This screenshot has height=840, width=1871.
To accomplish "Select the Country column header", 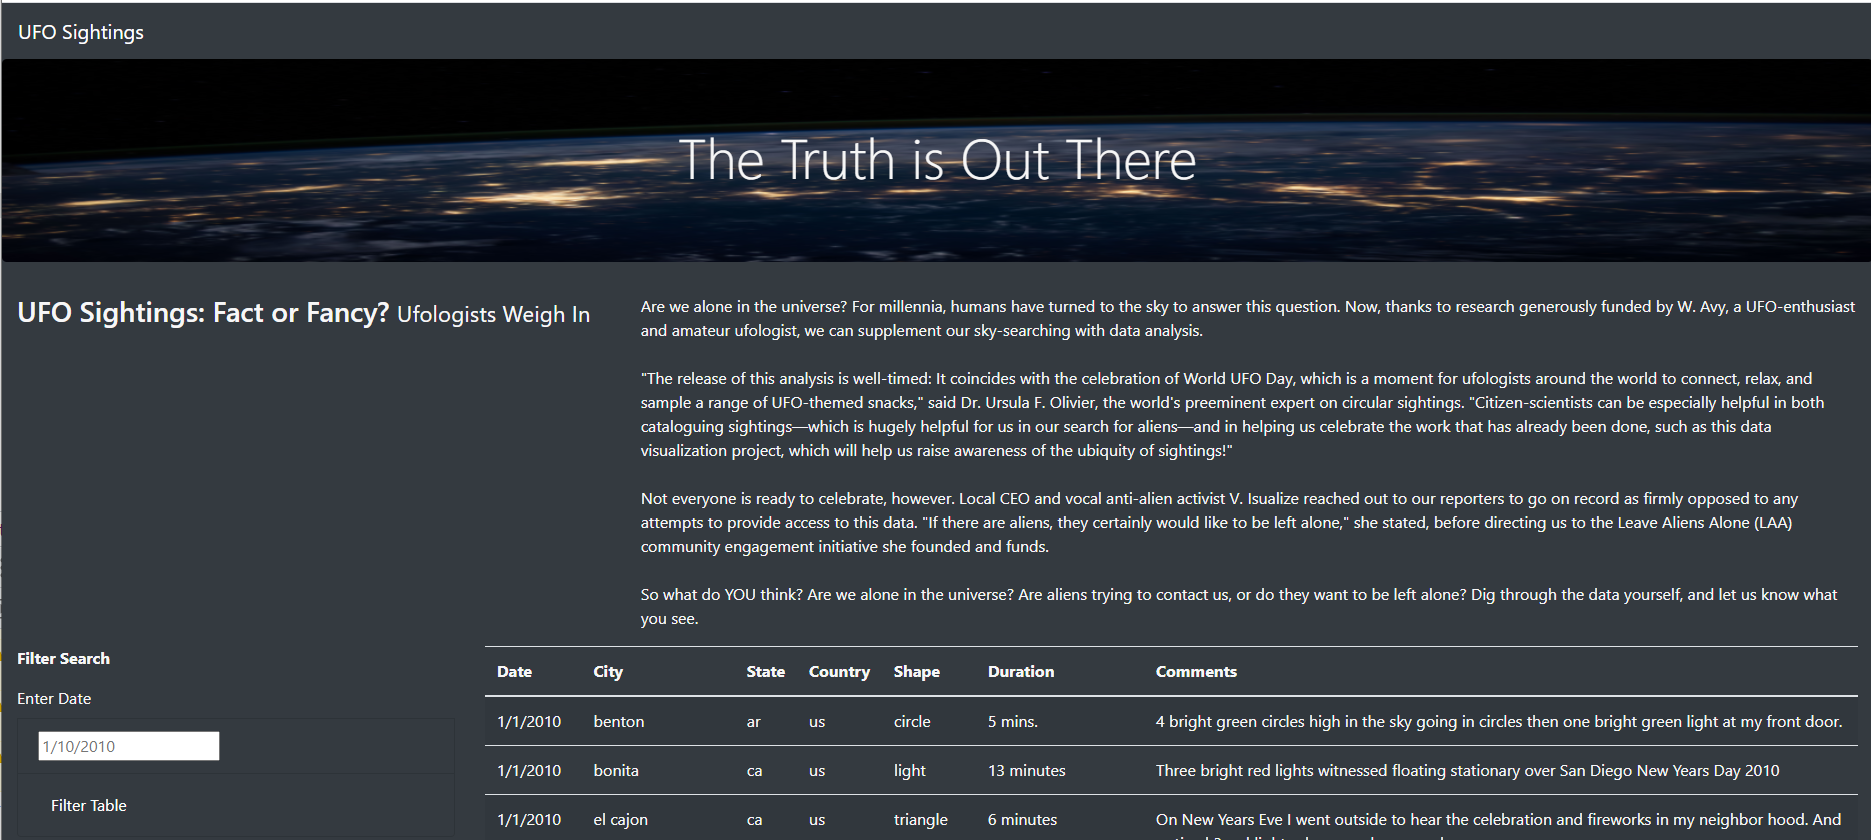I will [839, 672].
